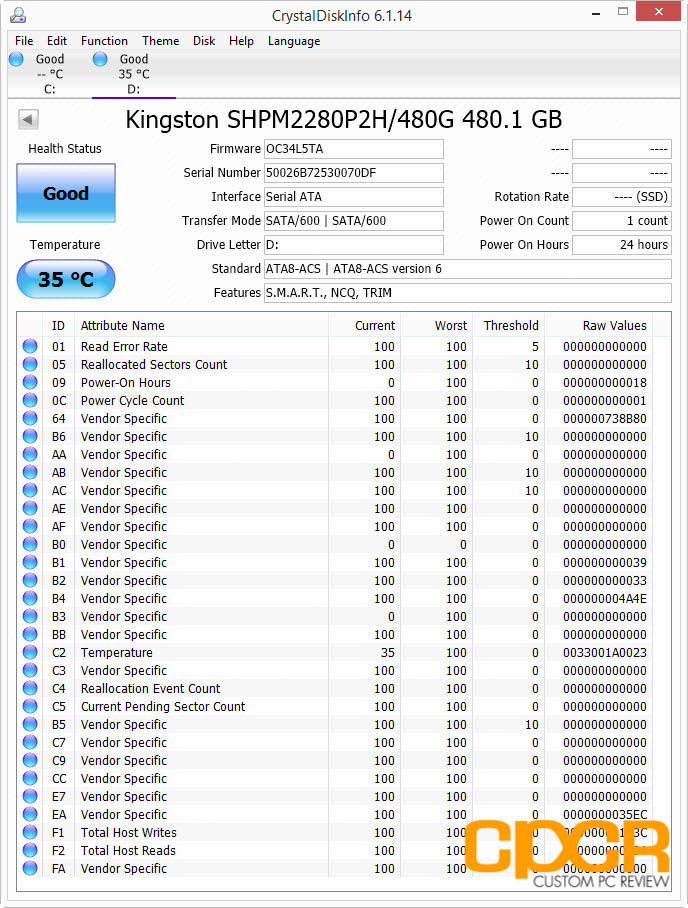Screen dimensions: 688x908
Task: Click status icon of Current Pending Sector Count
Action: click(x=30, y=706)
